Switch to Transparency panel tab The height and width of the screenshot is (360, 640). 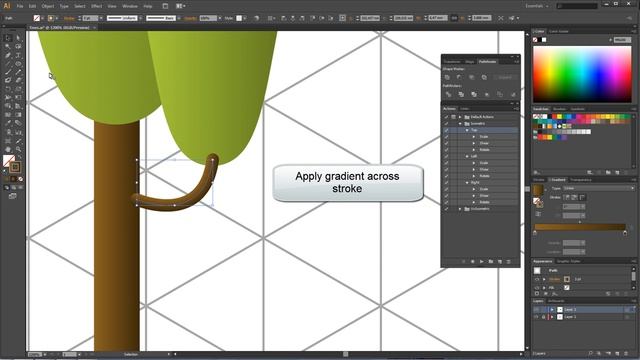pos(580,180)
